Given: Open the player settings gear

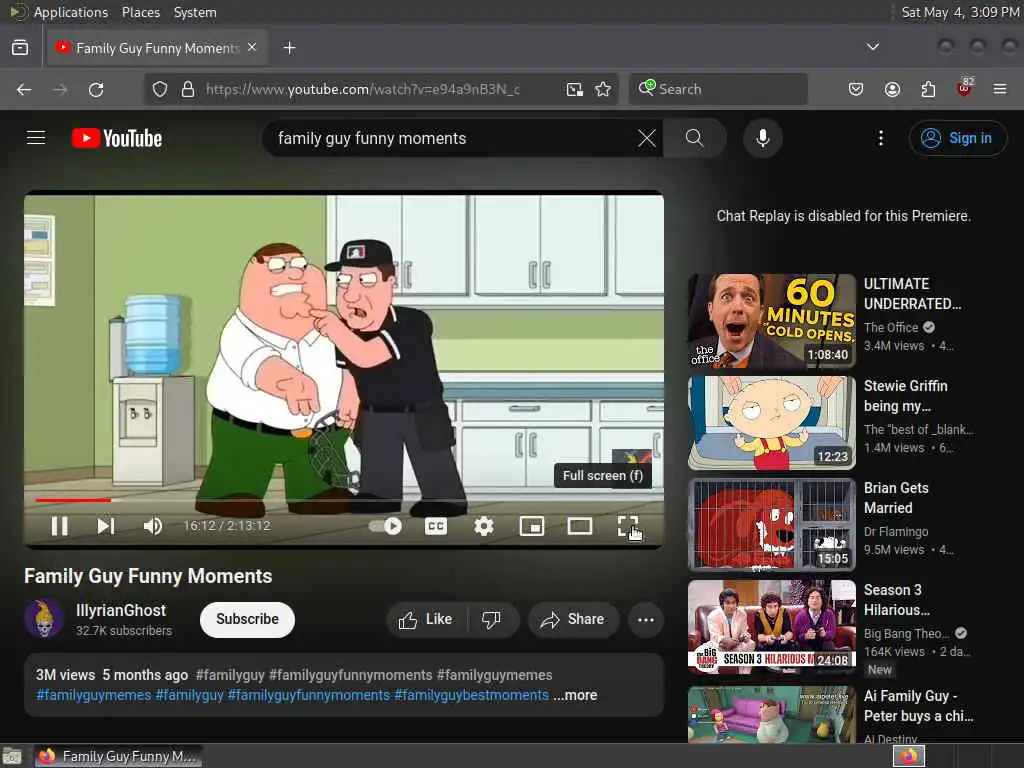Looking at the screenshot, I should (x=484, y=526).
